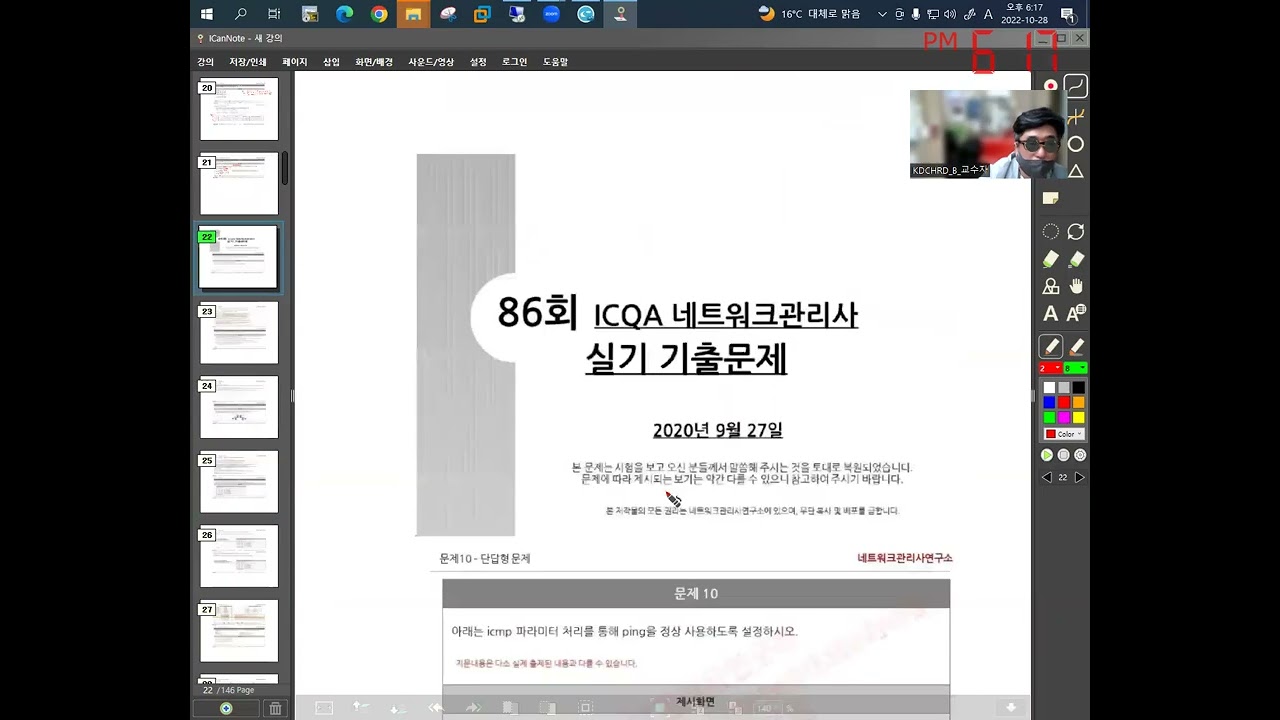
Task: Select the text box A tool
Action: click(1077, 314)
